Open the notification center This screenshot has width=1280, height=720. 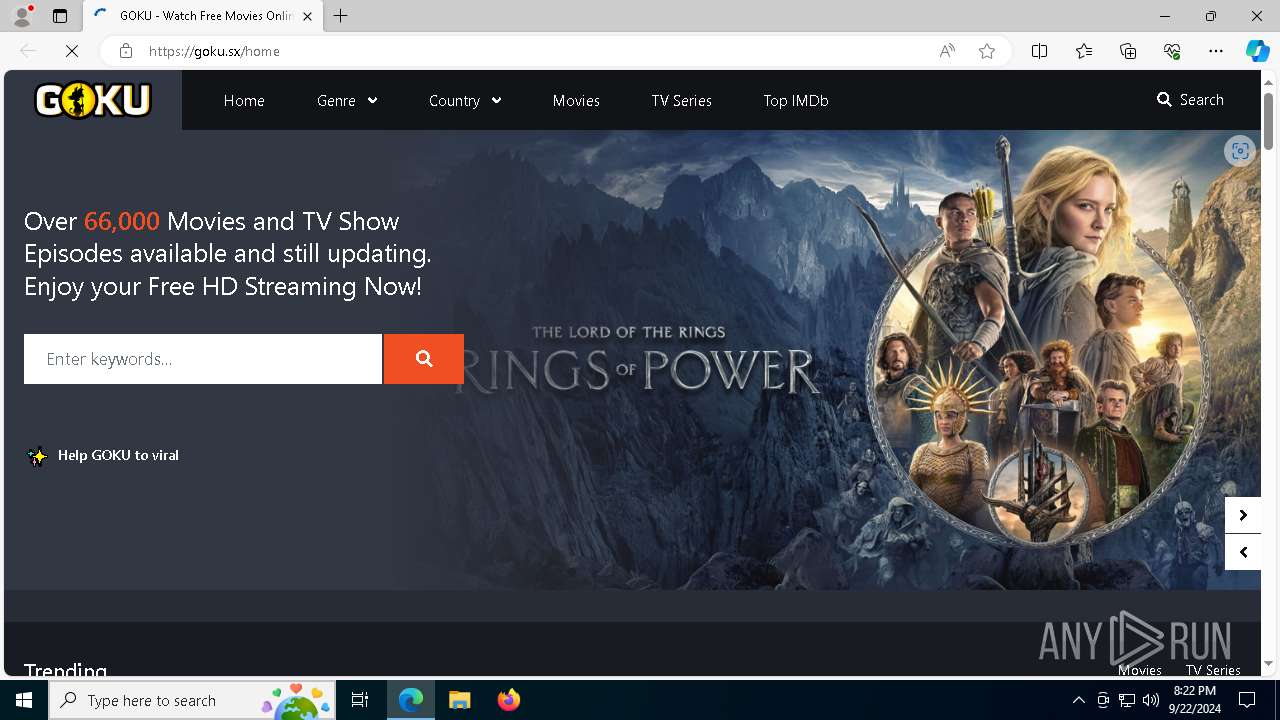1247,700
